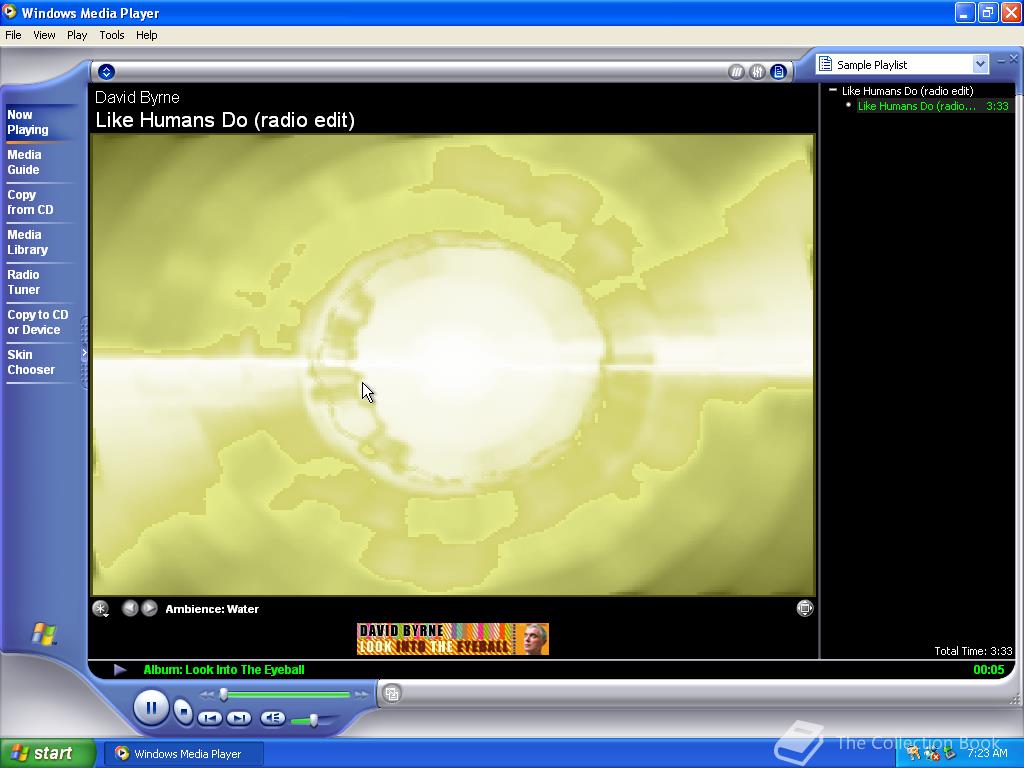Click the David Byrne album art banner
Screen dimensions: 1024x768
453,639
